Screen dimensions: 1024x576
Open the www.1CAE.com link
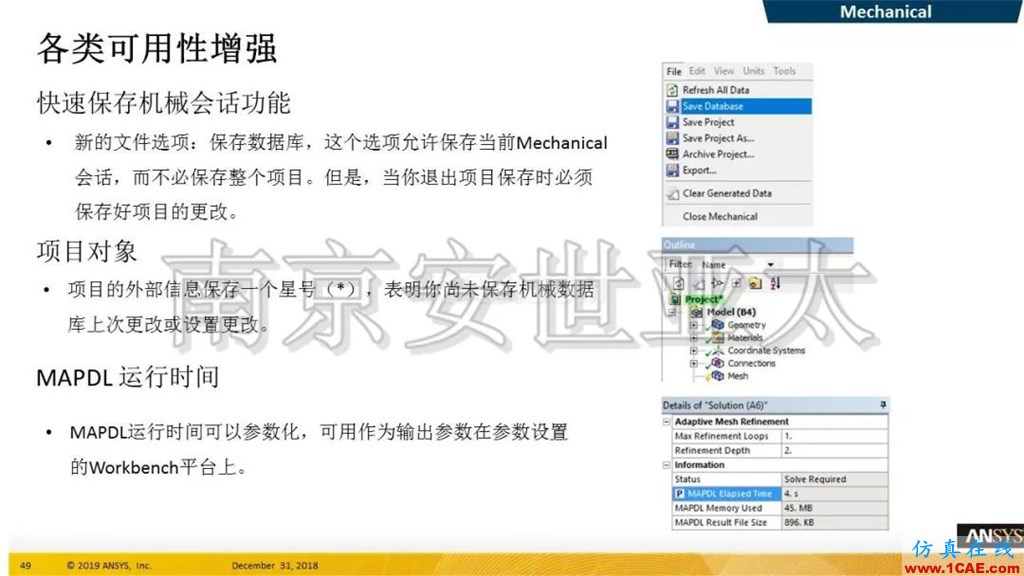(x=963, y=568)
